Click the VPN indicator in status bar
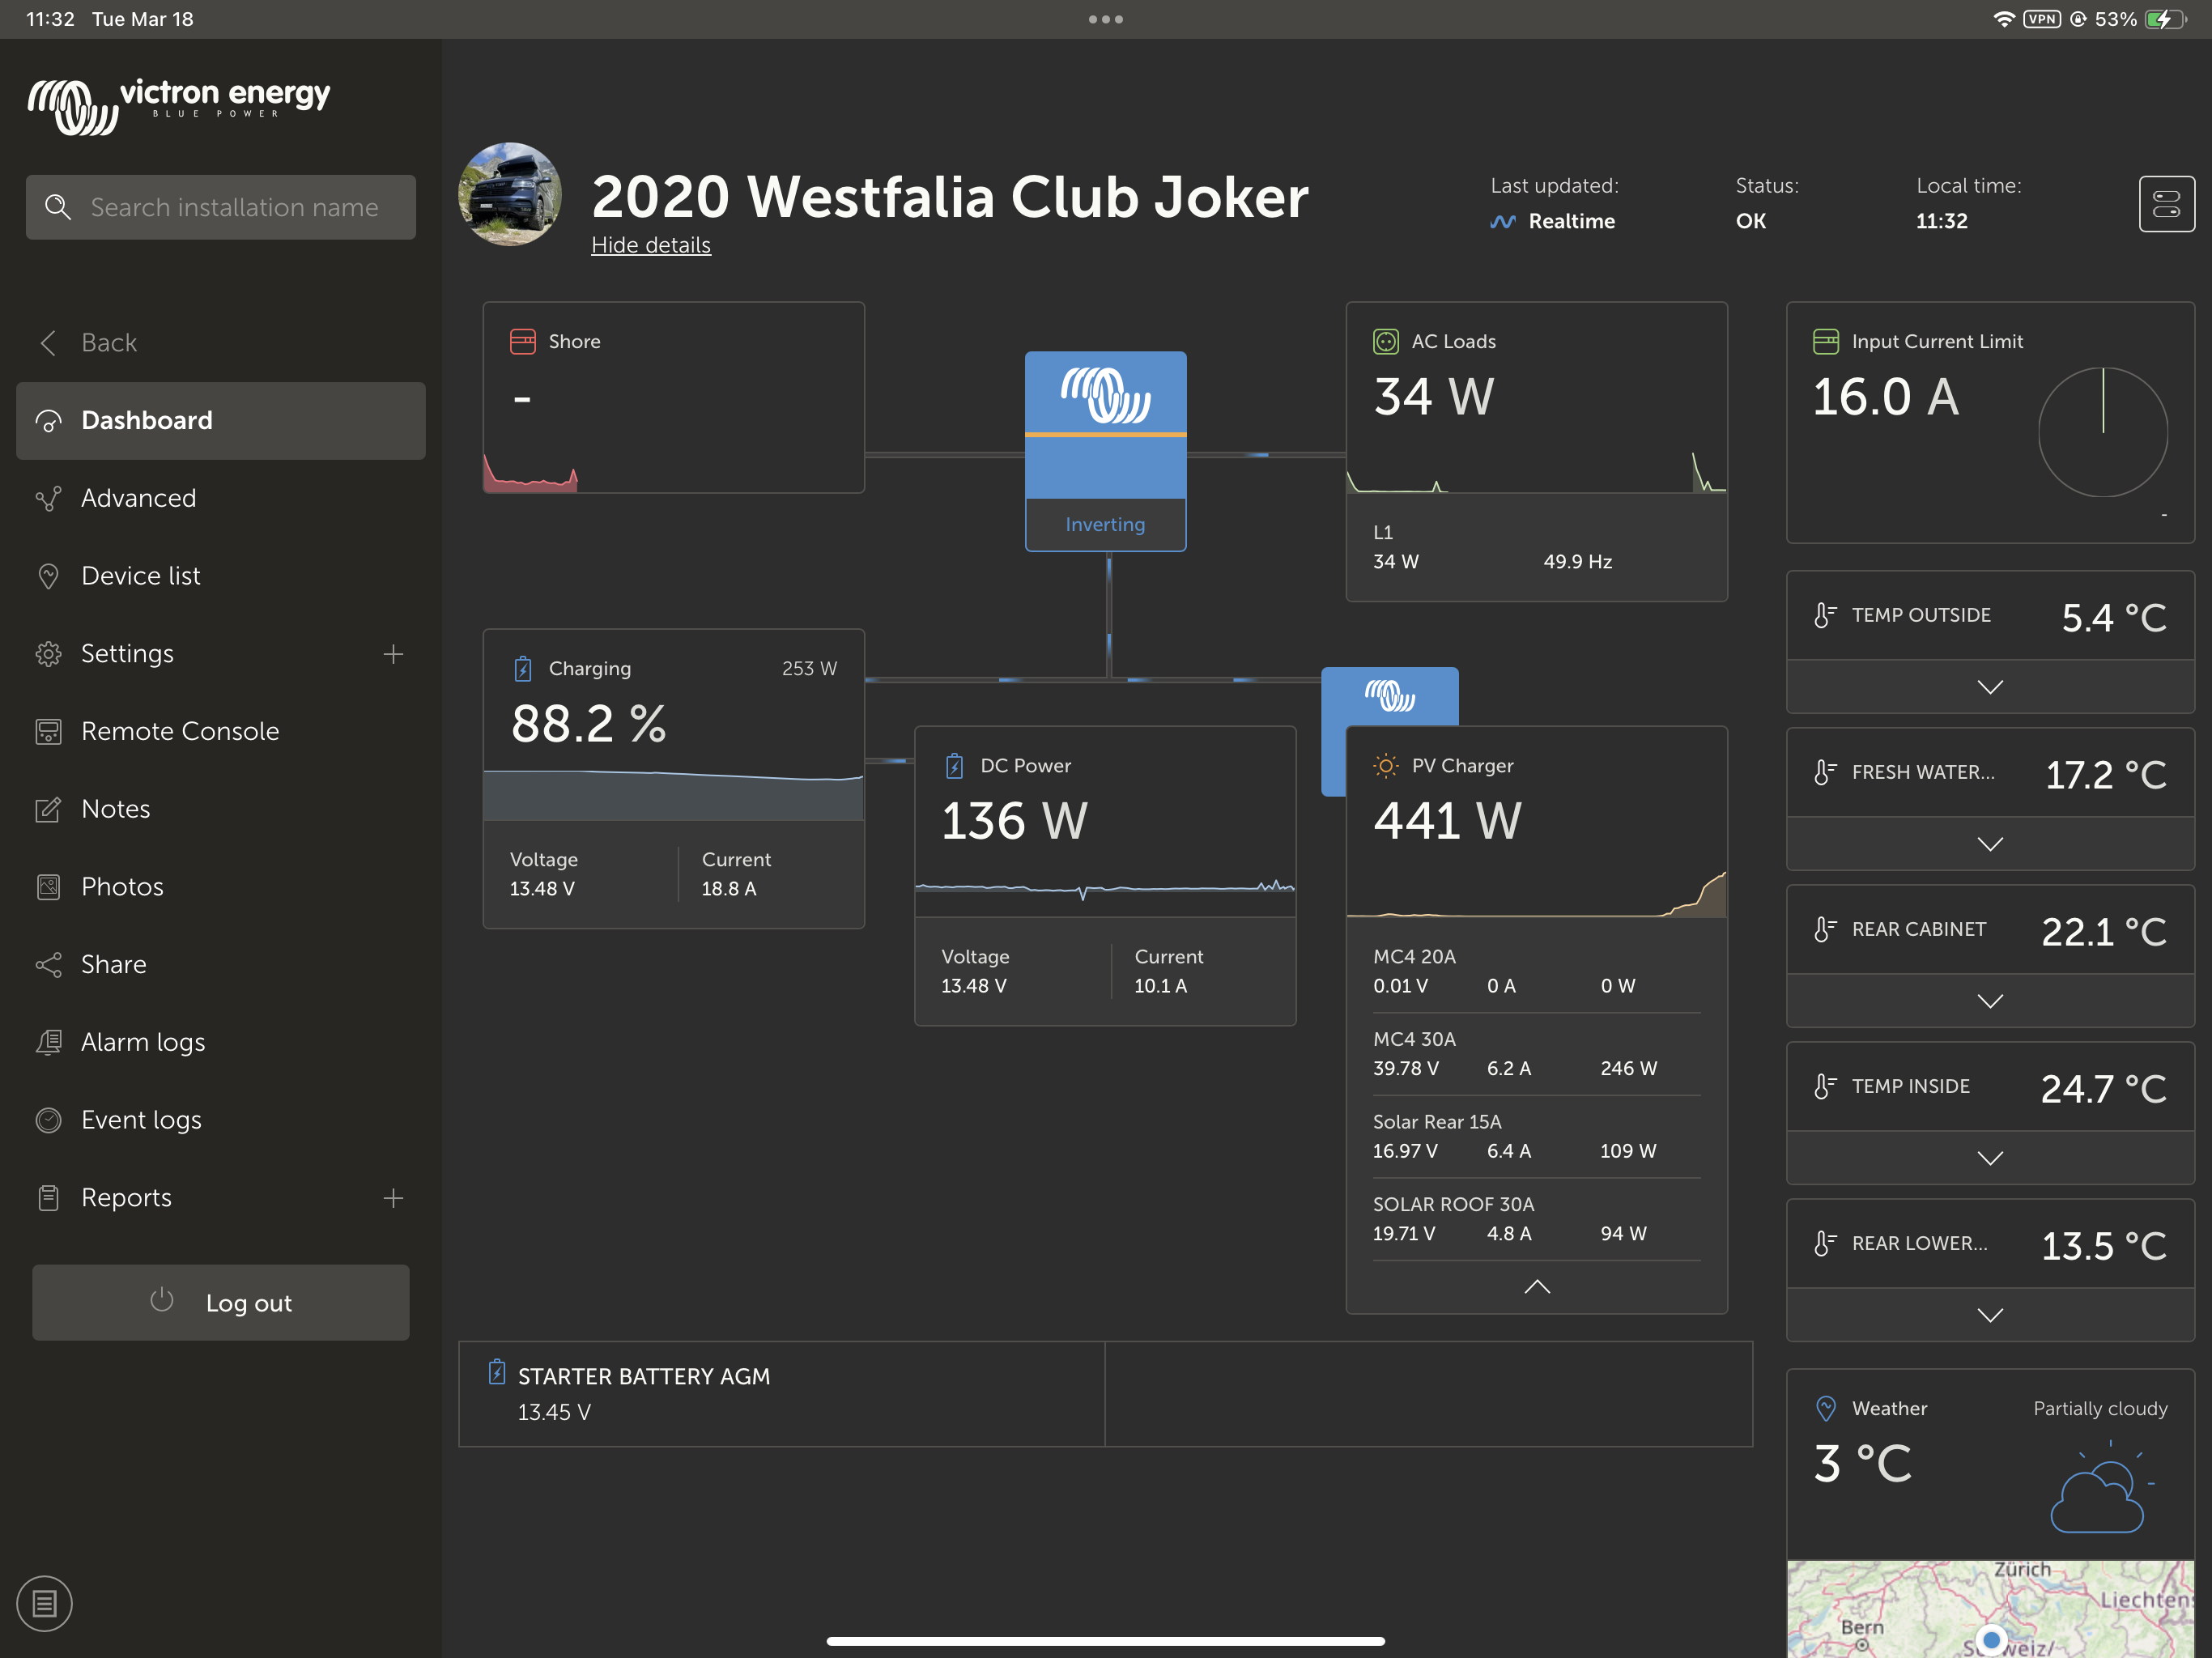 [x=2041, y=19]
